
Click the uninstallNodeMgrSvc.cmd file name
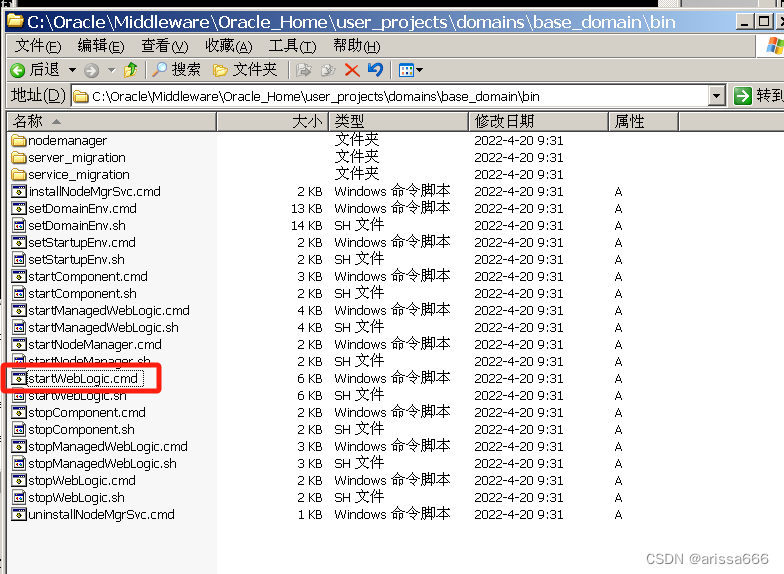coord(102,514)
